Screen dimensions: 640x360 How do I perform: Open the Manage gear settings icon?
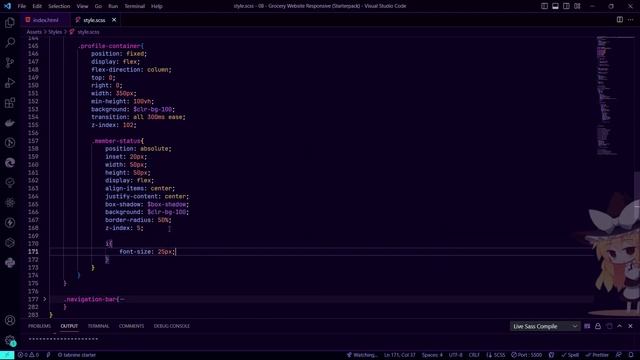pyautogui.click(x=10, y=340)
